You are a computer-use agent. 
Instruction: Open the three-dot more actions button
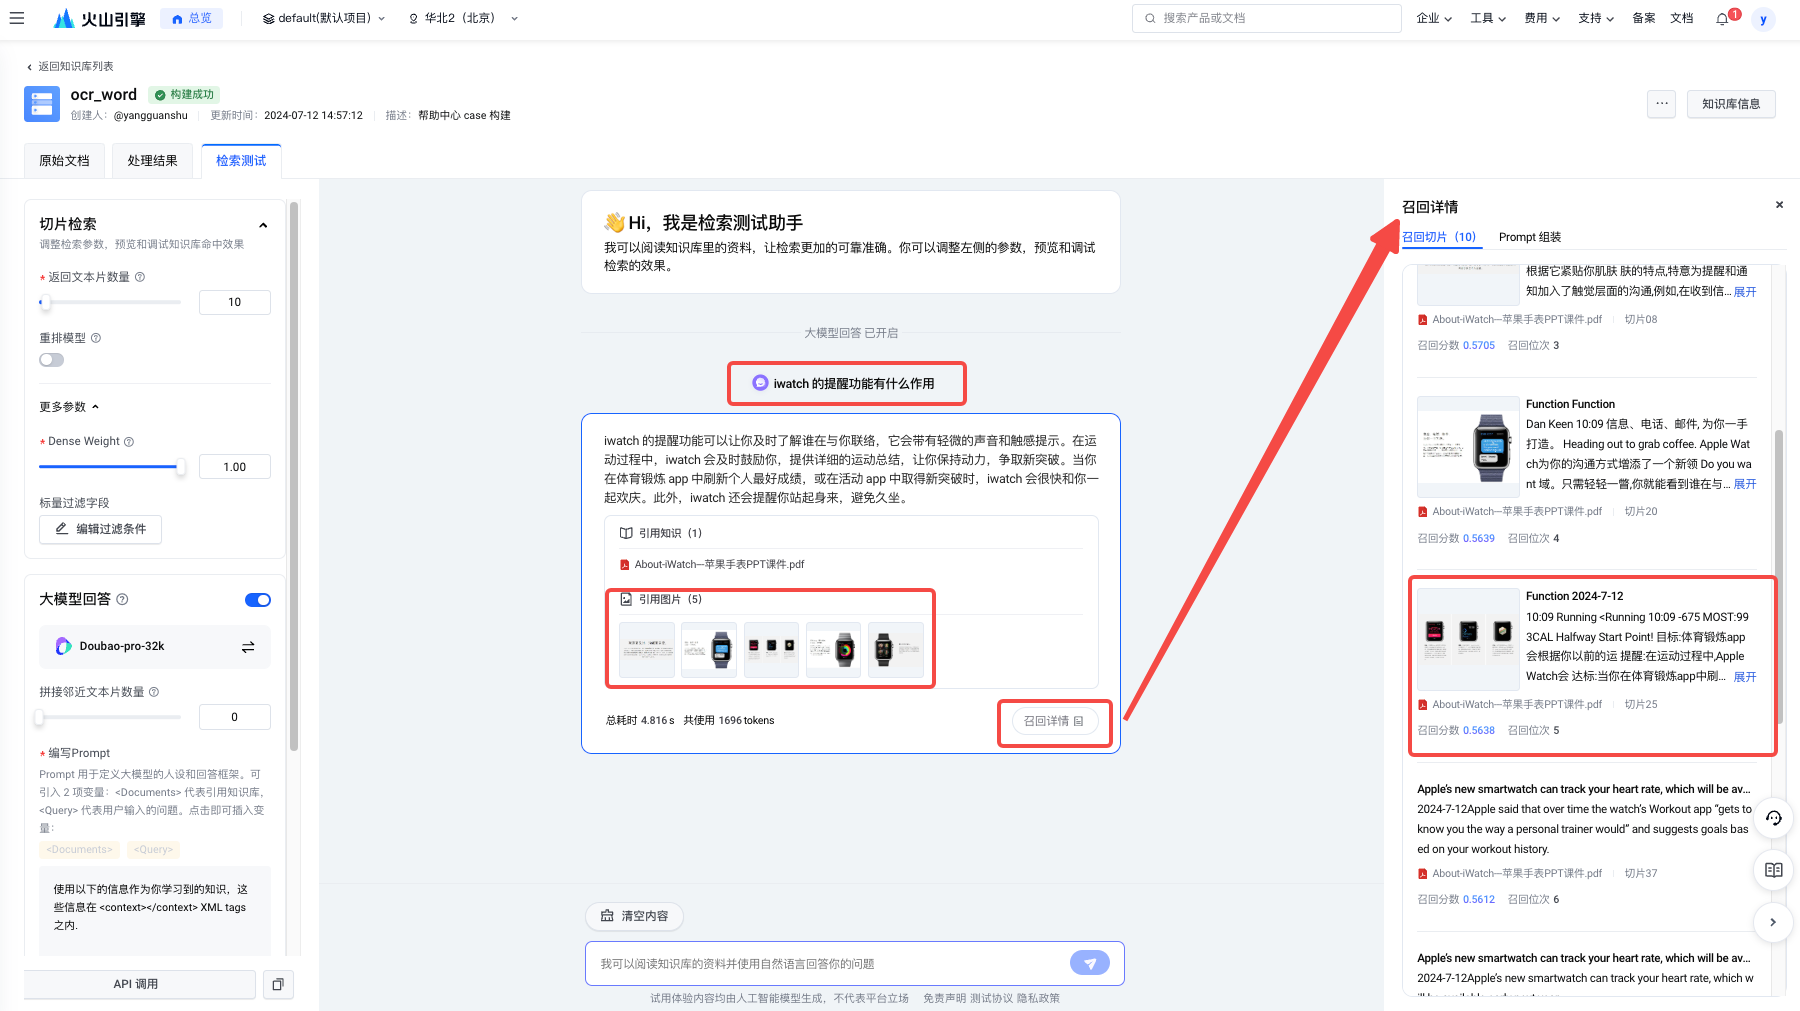tap(1662, 104)
